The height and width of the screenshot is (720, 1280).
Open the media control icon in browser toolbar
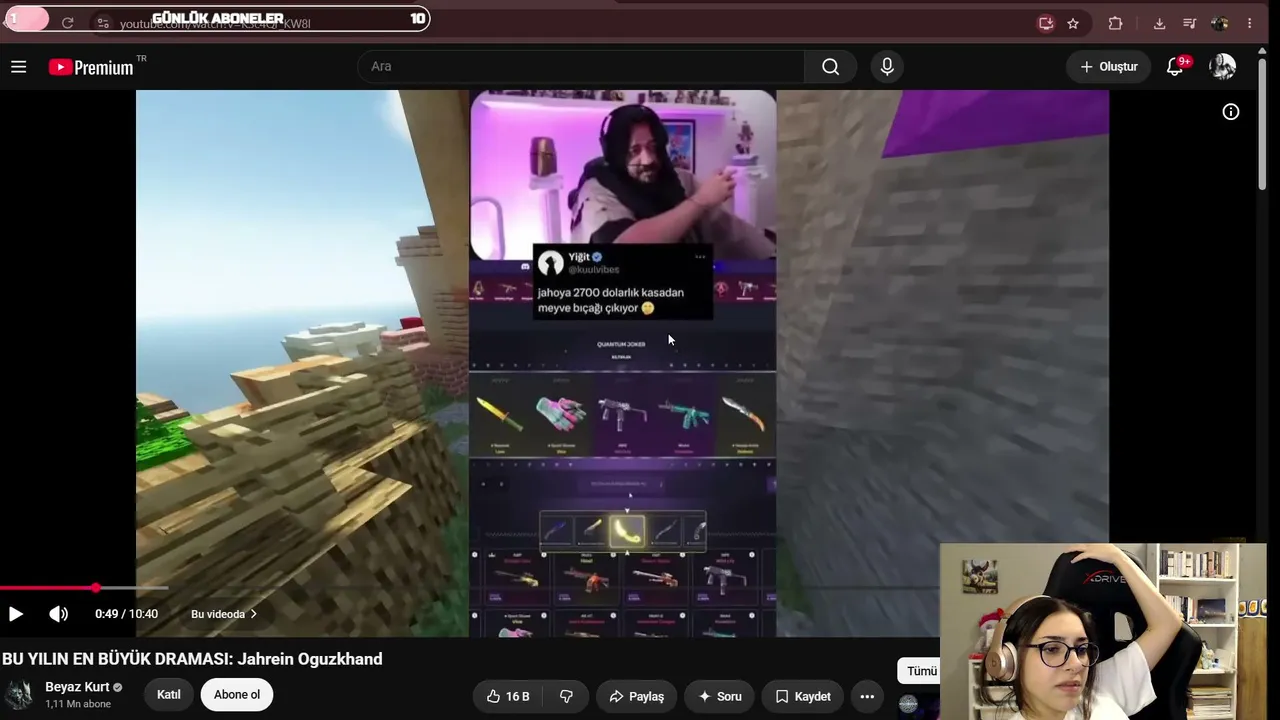click(1189, 23)
